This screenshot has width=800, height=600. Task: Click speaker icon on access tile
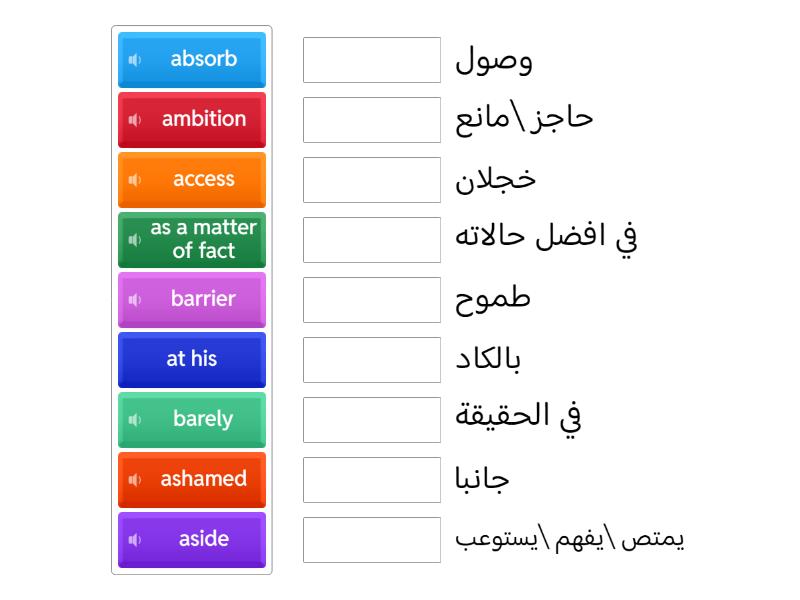(135, 180)
